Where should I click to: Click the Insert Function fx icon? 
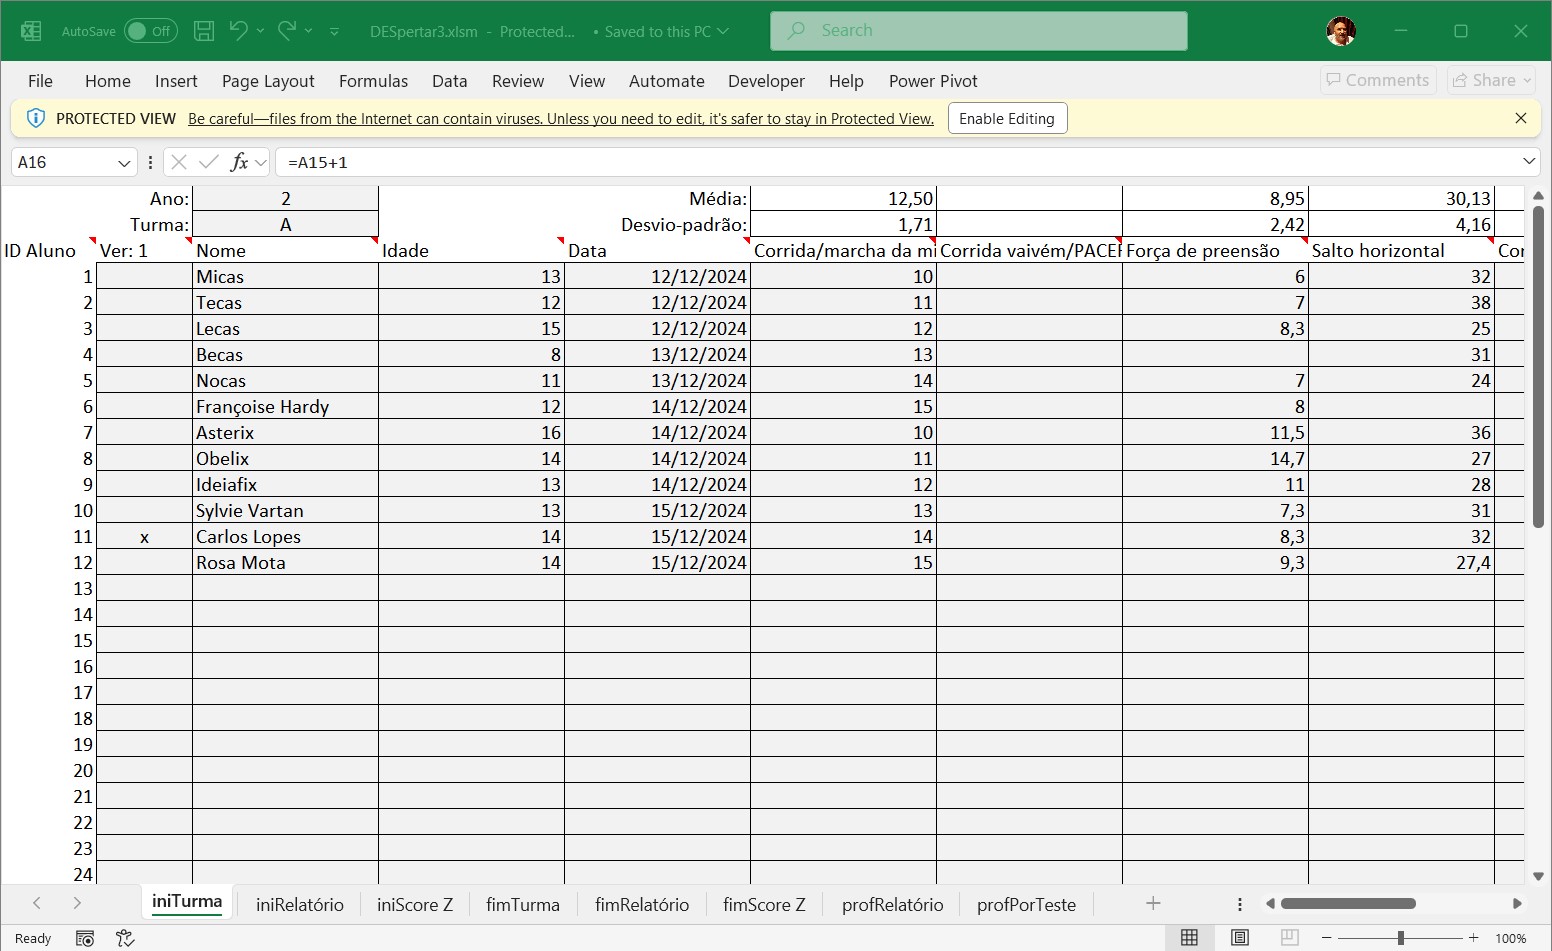tap(239, 162)
